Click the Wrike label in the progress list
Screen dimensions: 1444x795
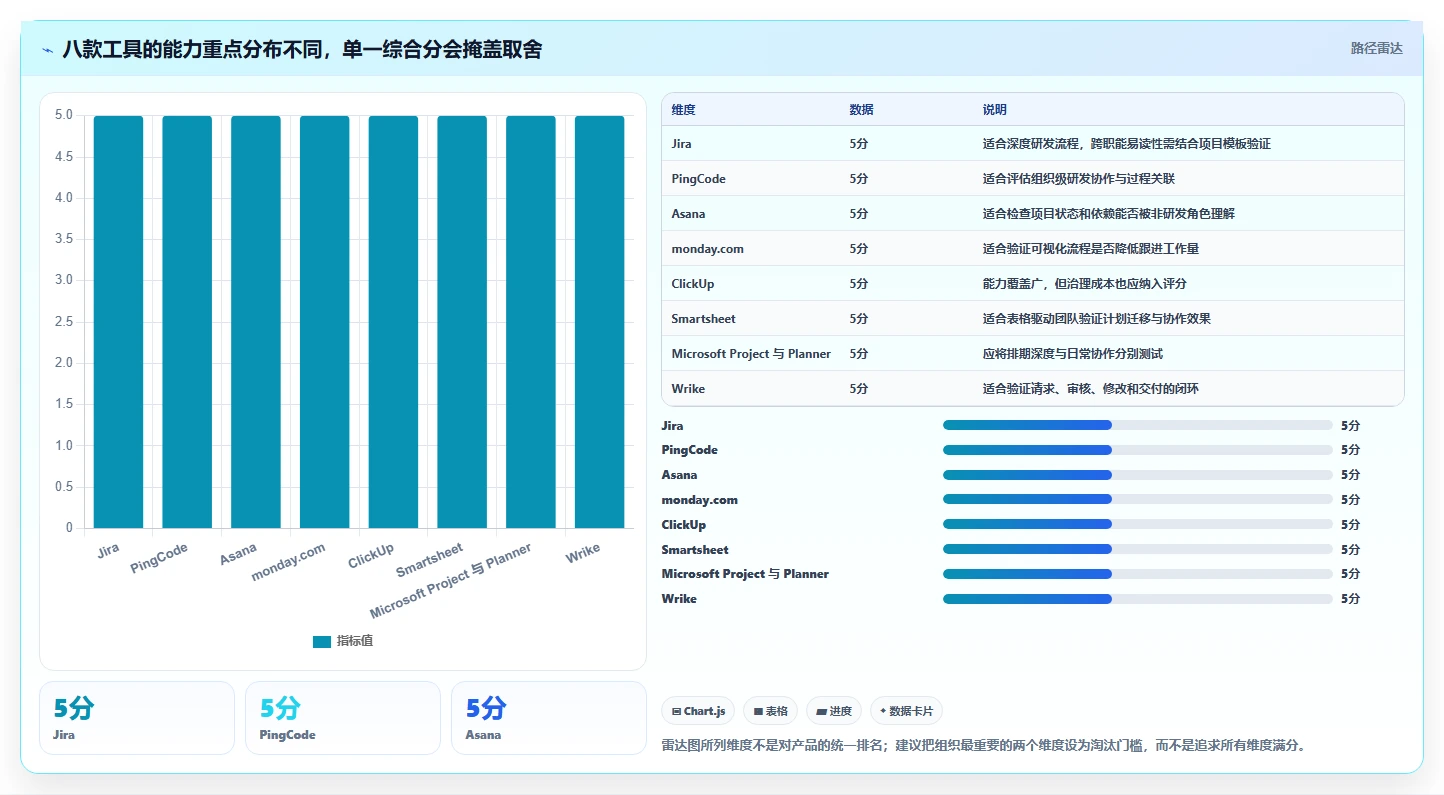pos(679,599)
